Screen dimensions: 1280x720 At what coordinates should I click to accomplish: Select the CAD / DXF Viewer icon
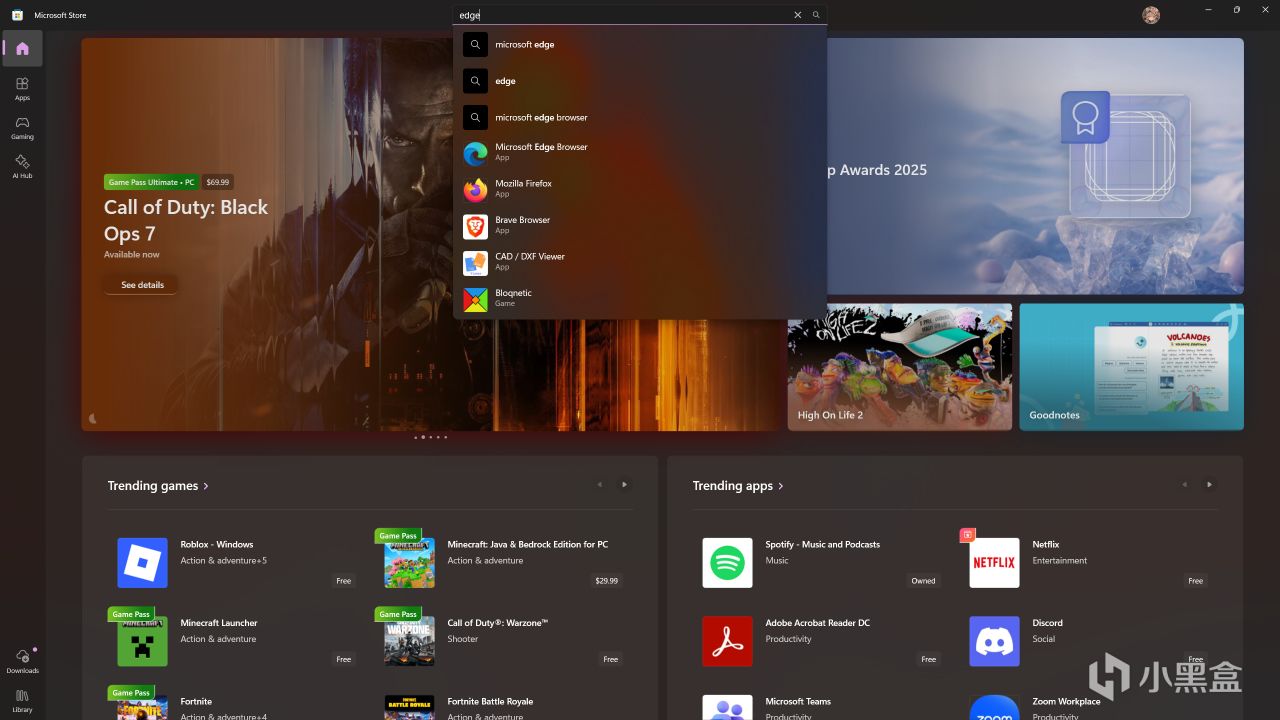(x=475, y=263)
